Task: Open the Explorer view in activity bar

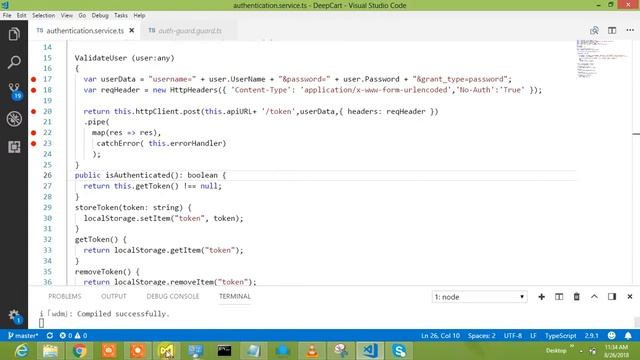Action: pyautogui.click(x=14, y=34)
